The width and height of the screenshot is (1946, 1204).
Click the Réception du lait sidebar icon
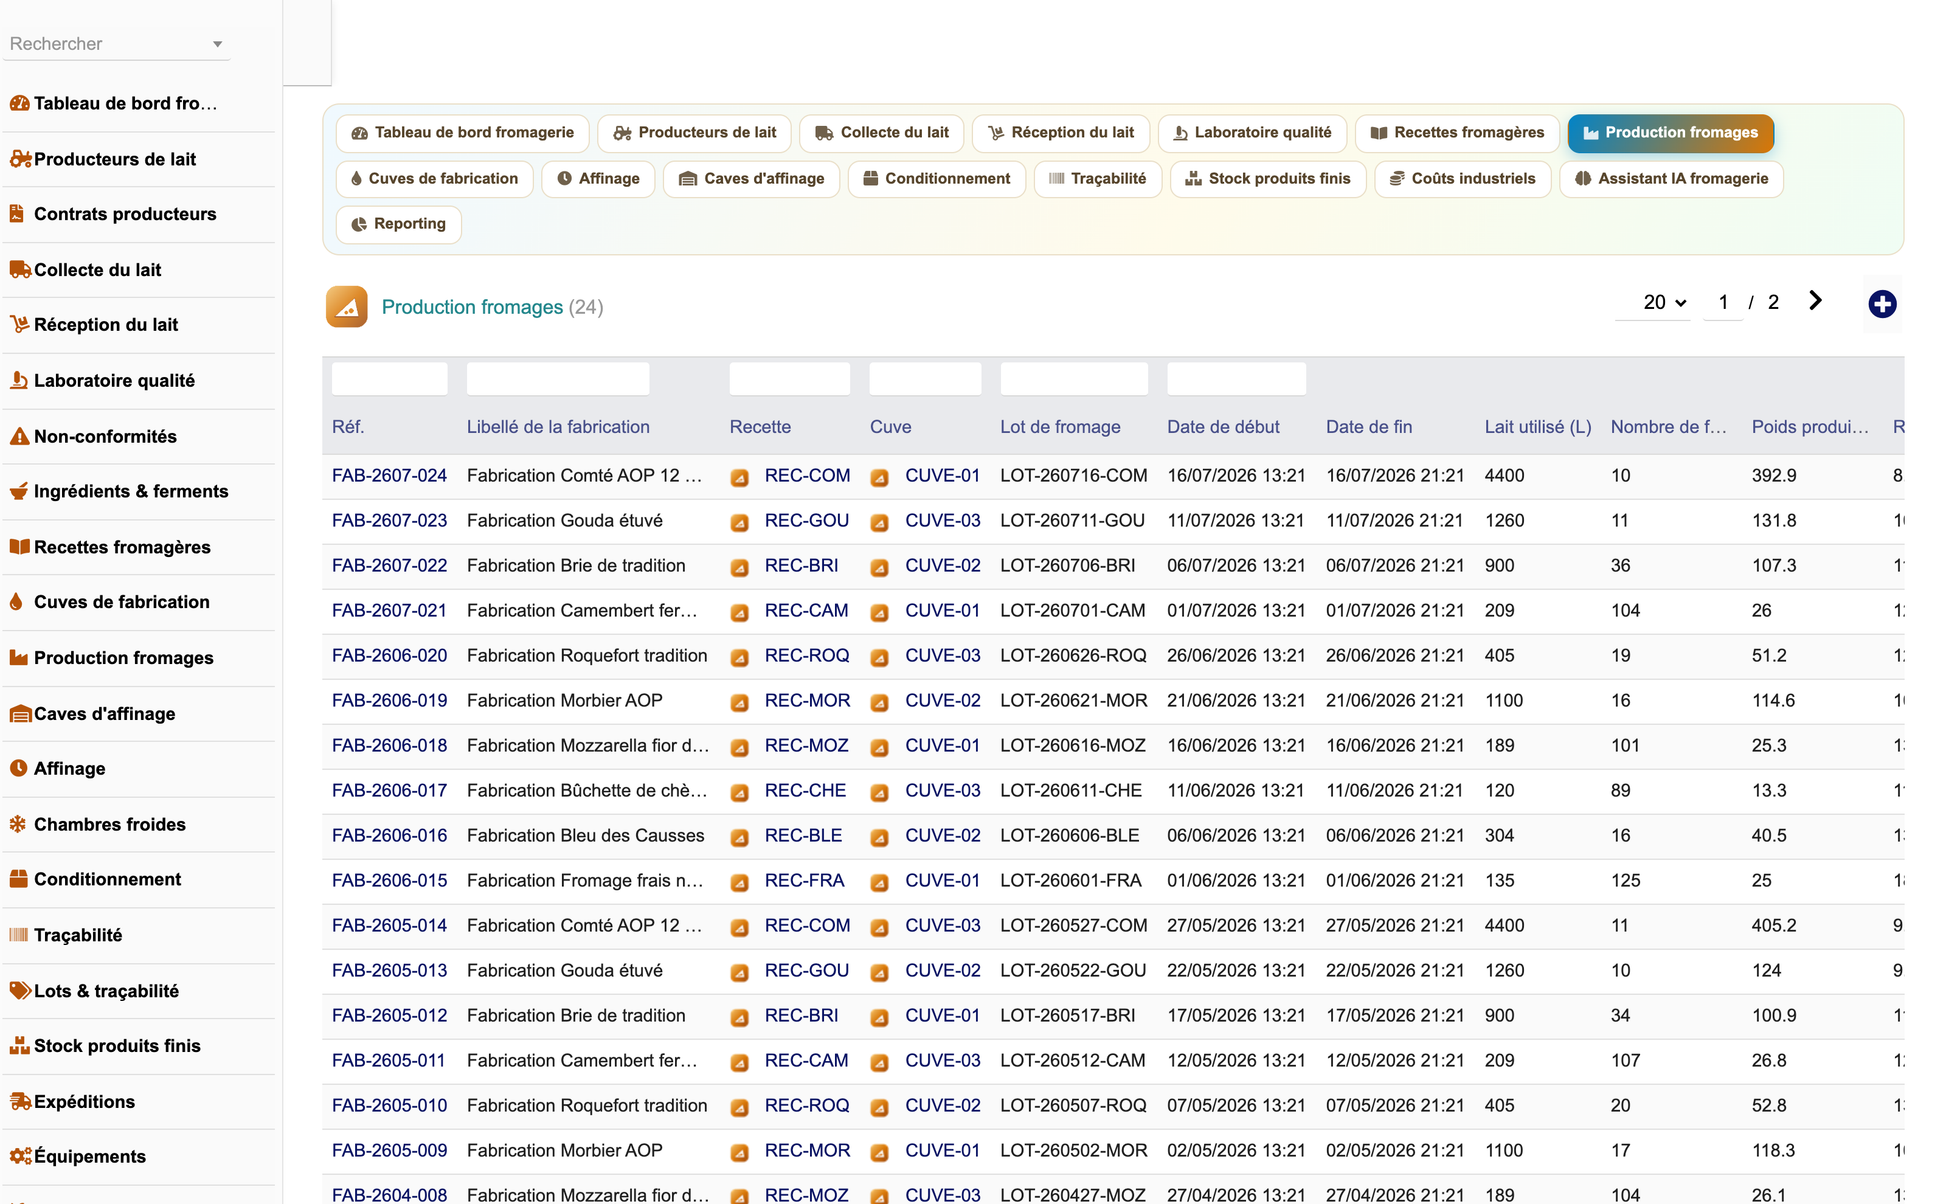(19, 325)
